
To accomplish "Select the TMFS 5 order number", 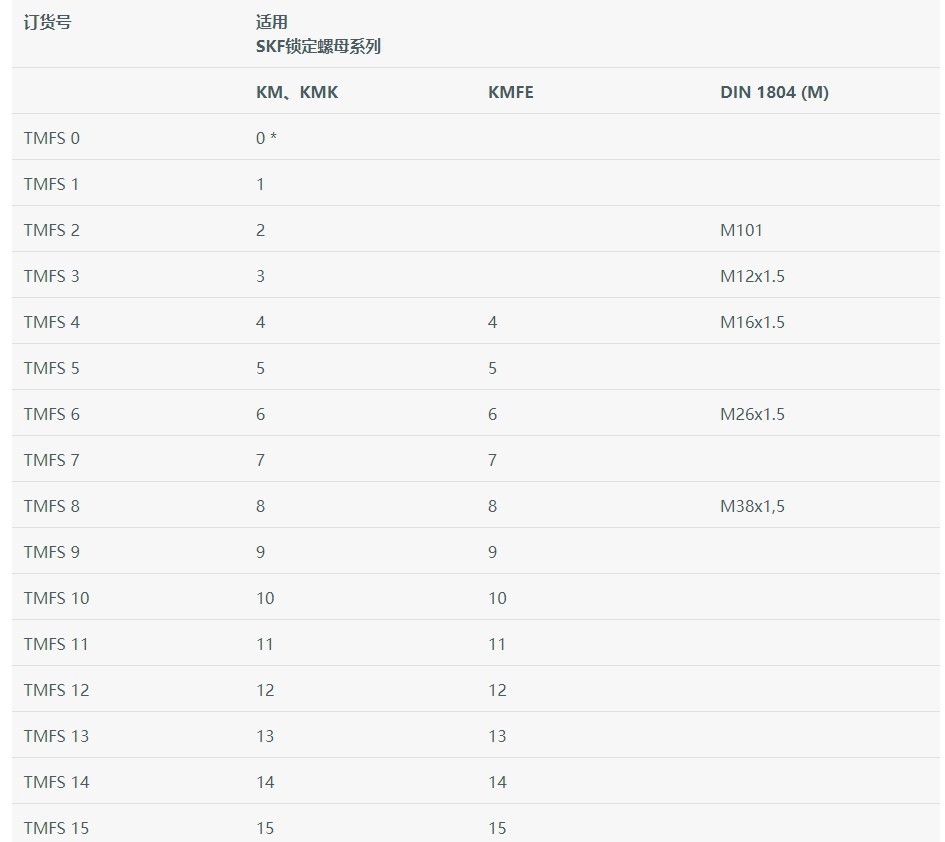I will coord(52,368).
